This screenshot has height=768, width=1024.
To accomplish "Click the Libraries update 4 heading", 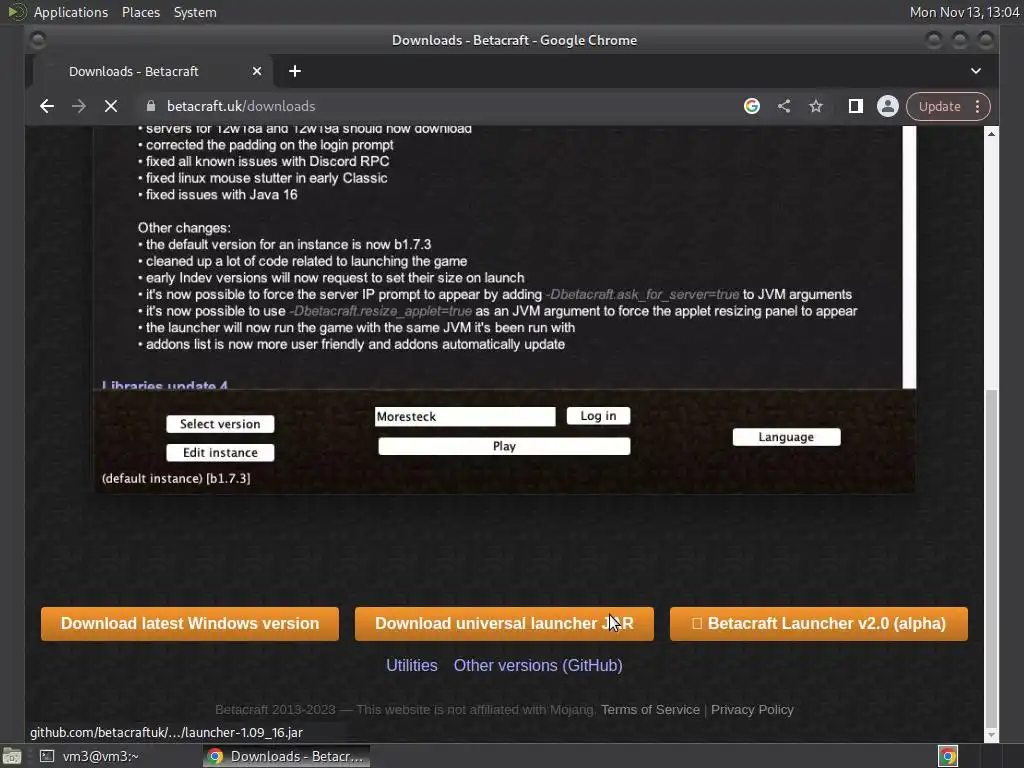I will [165, 385].
